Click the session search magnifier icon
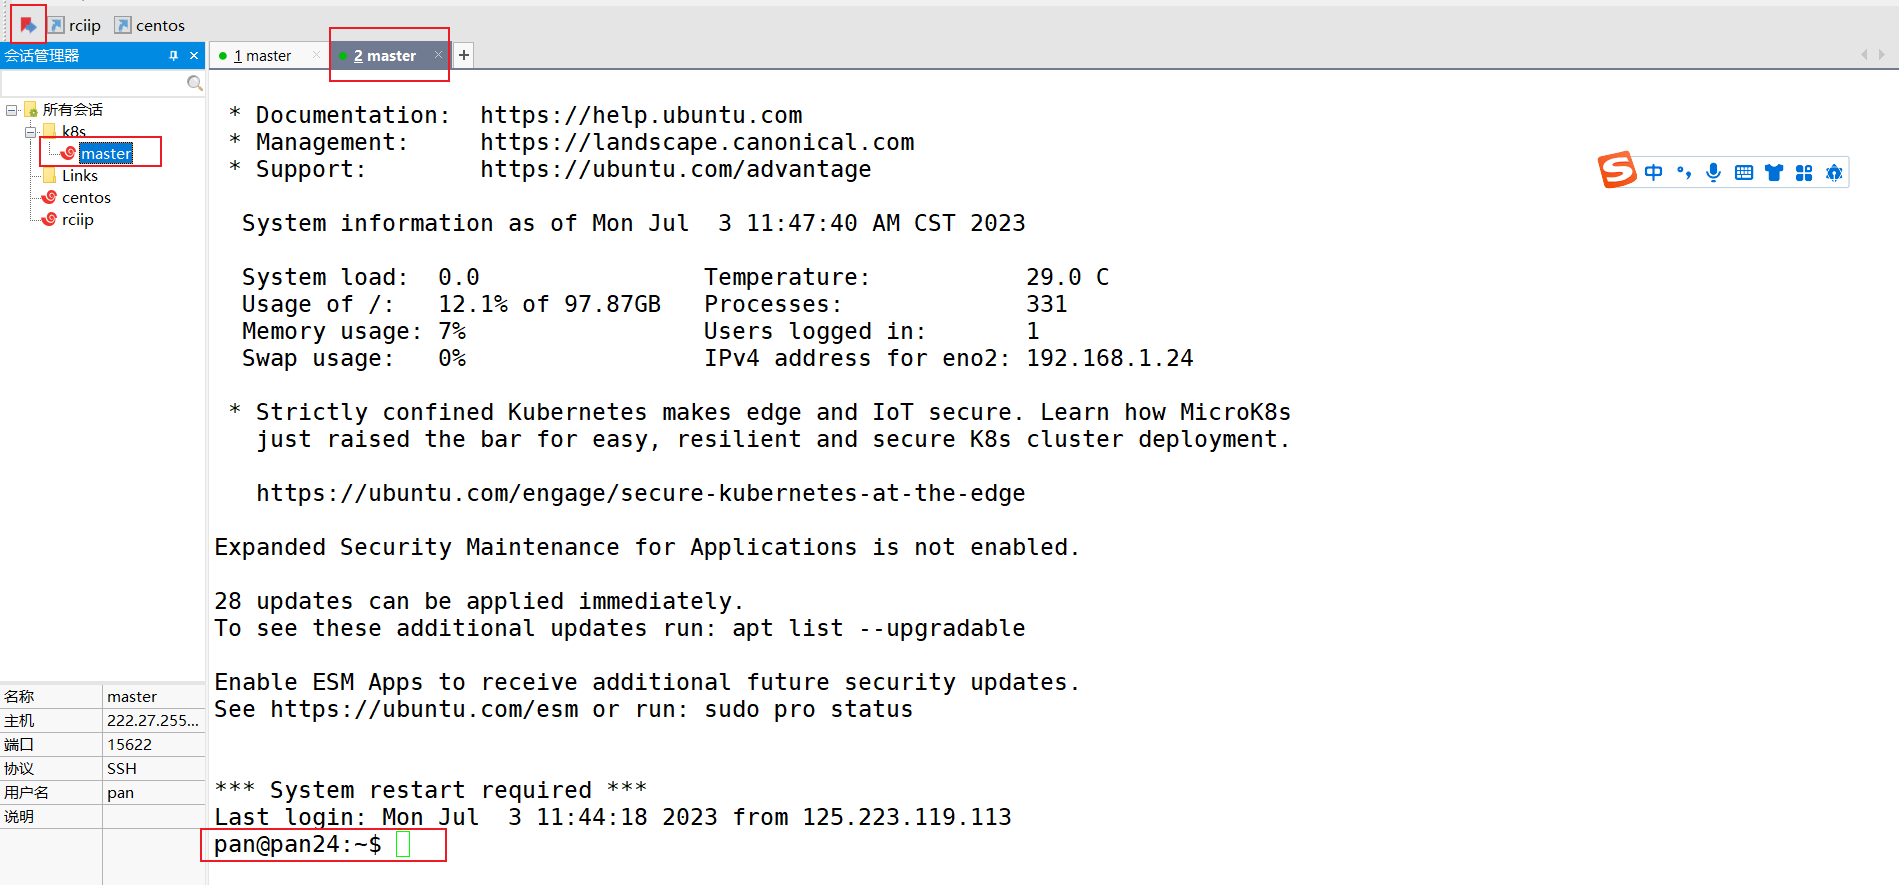The image size is (1899, 885). point(195,83)
